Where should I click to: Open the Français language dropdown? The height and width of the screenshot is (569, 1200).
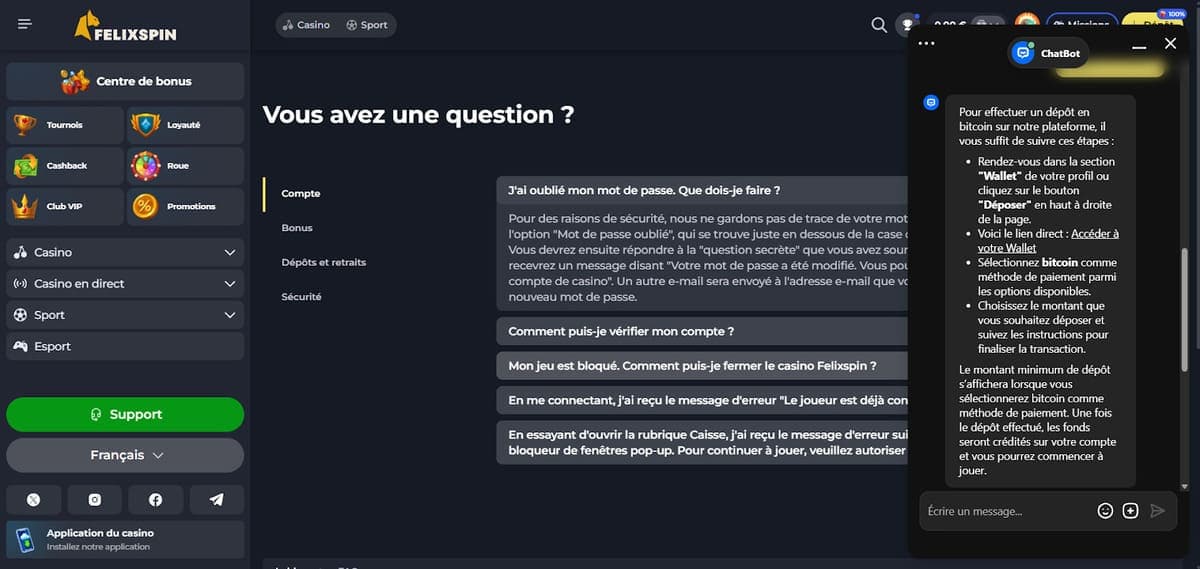125,455
